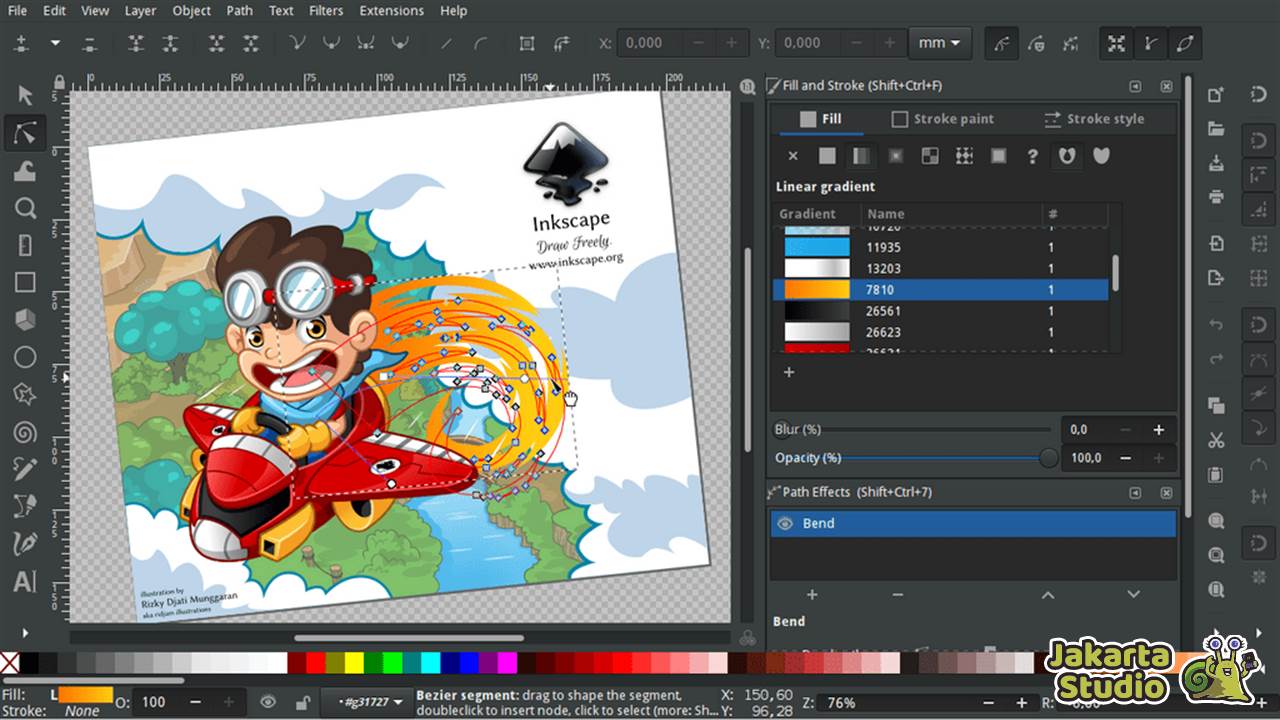This screenshot has width=1280, height=720.
Task: Collapse the Fill and Stroke panel
Action: [x=1135, y=87]
